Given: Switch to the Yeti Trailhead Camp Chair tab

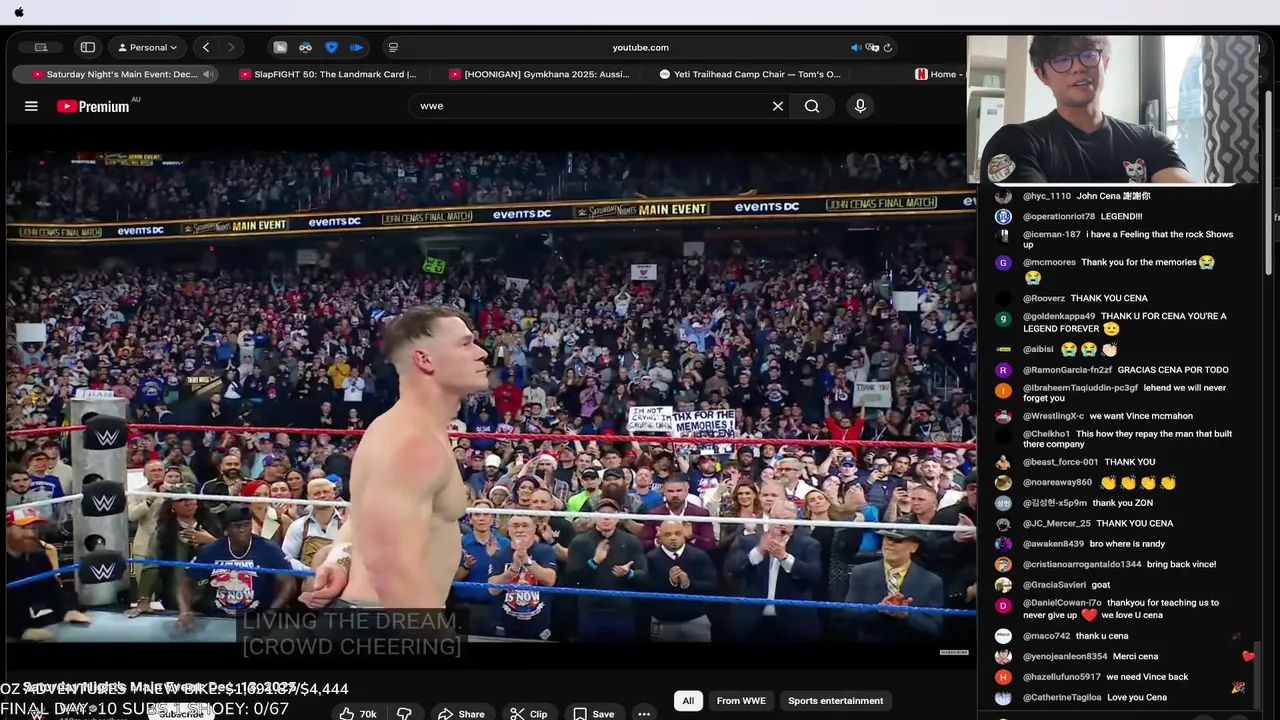Looking at the screenshot, I should 750,74.
